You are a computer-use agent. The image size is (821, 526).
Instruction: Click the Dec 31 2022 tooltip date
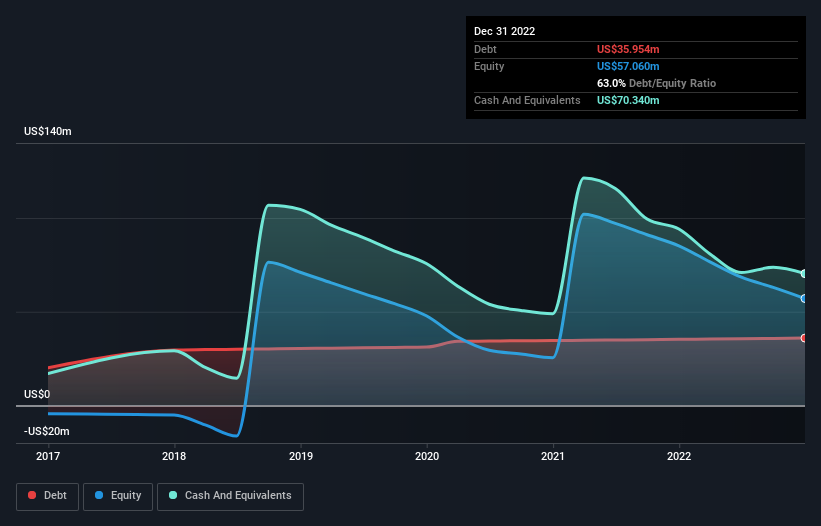(505, 31)
